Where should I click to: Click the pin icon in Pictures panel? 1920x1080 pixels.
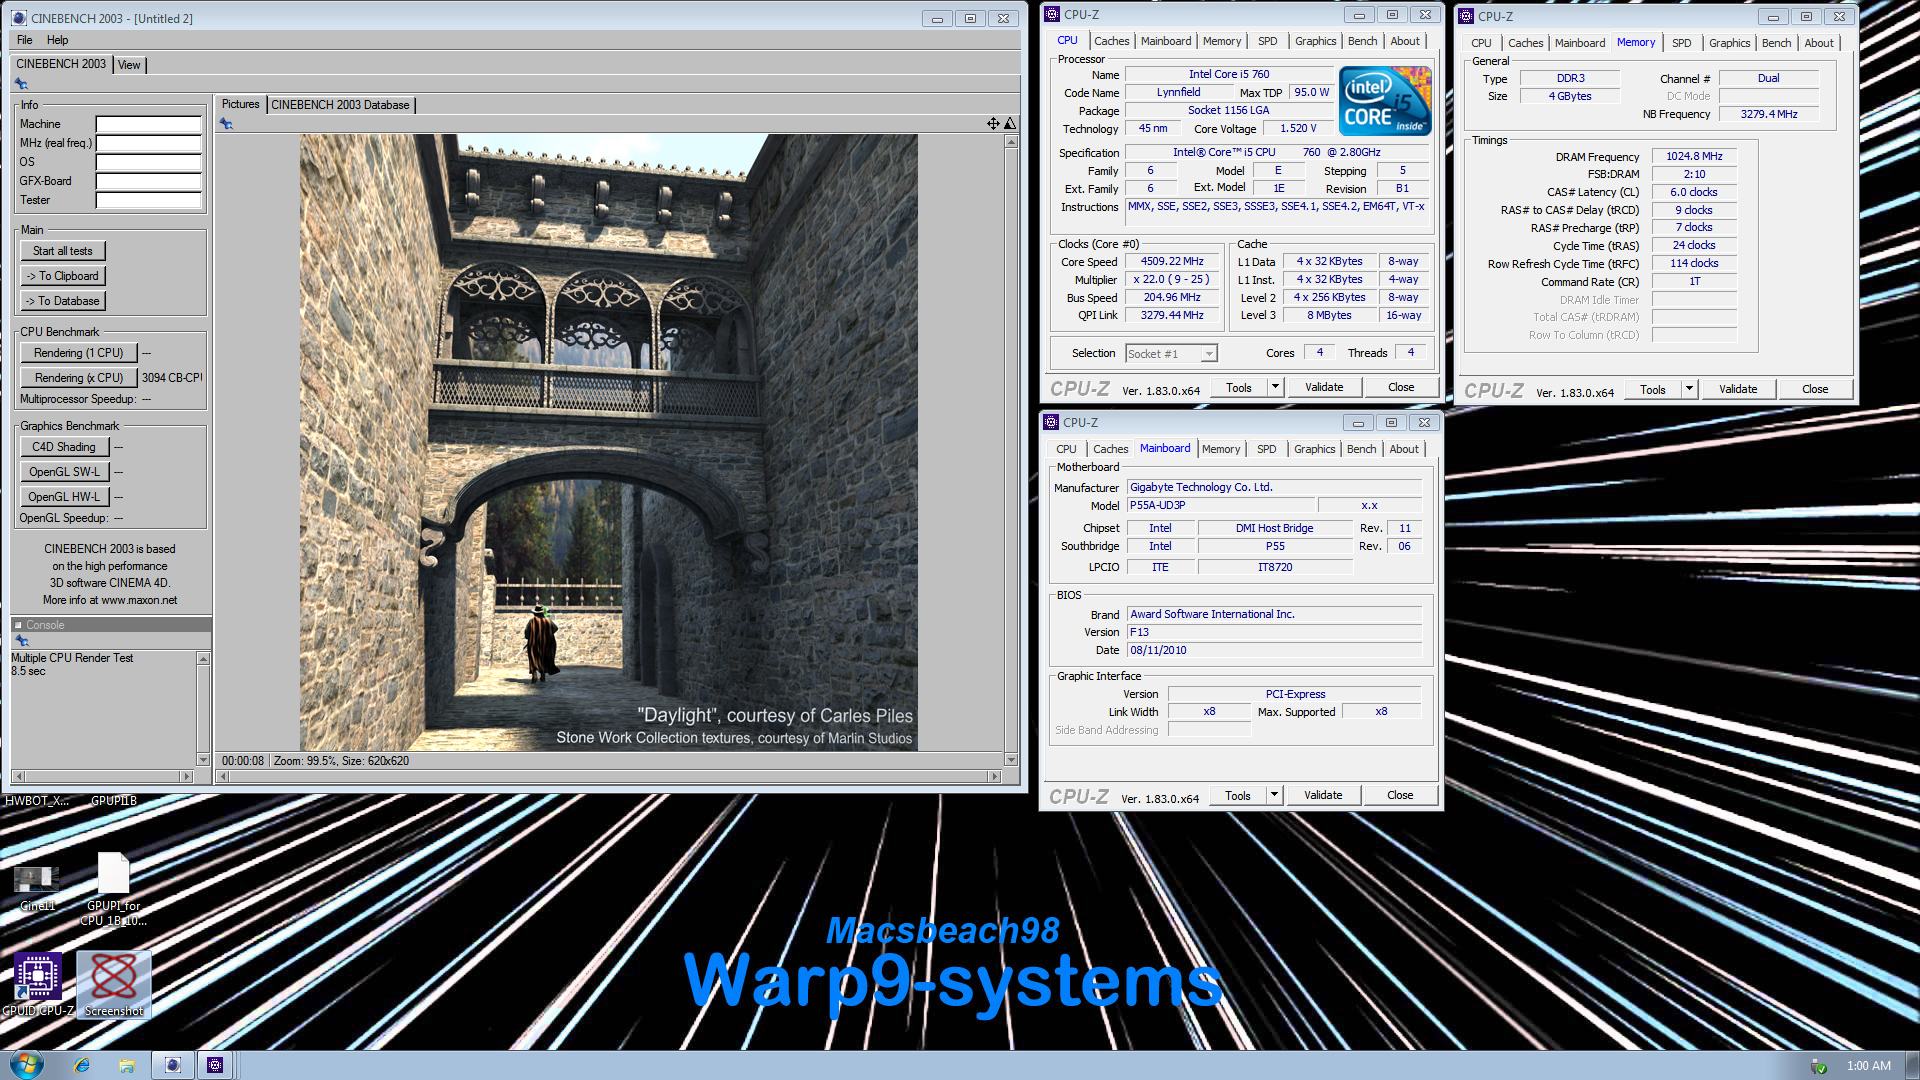pos(226,124)
